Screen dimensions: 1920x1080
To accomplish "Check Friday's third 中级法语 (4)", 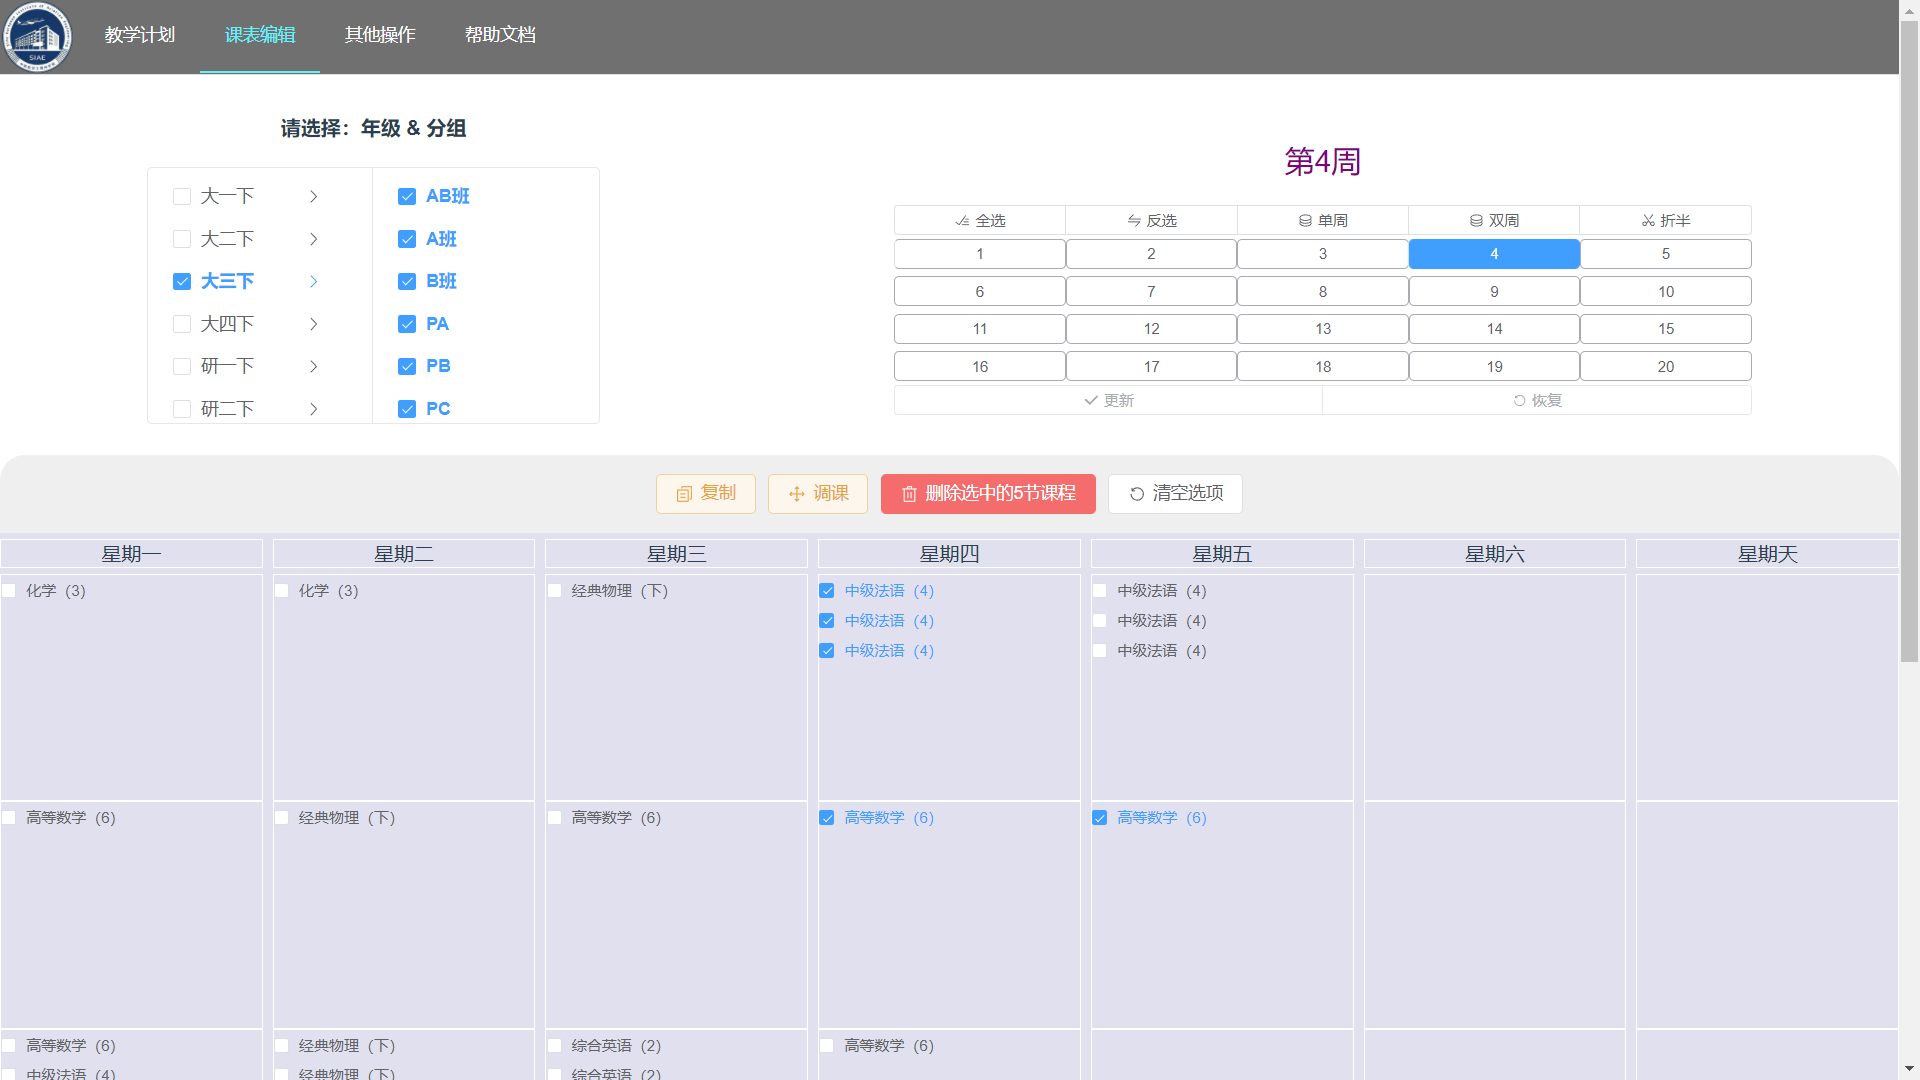I will [1100, 651].
